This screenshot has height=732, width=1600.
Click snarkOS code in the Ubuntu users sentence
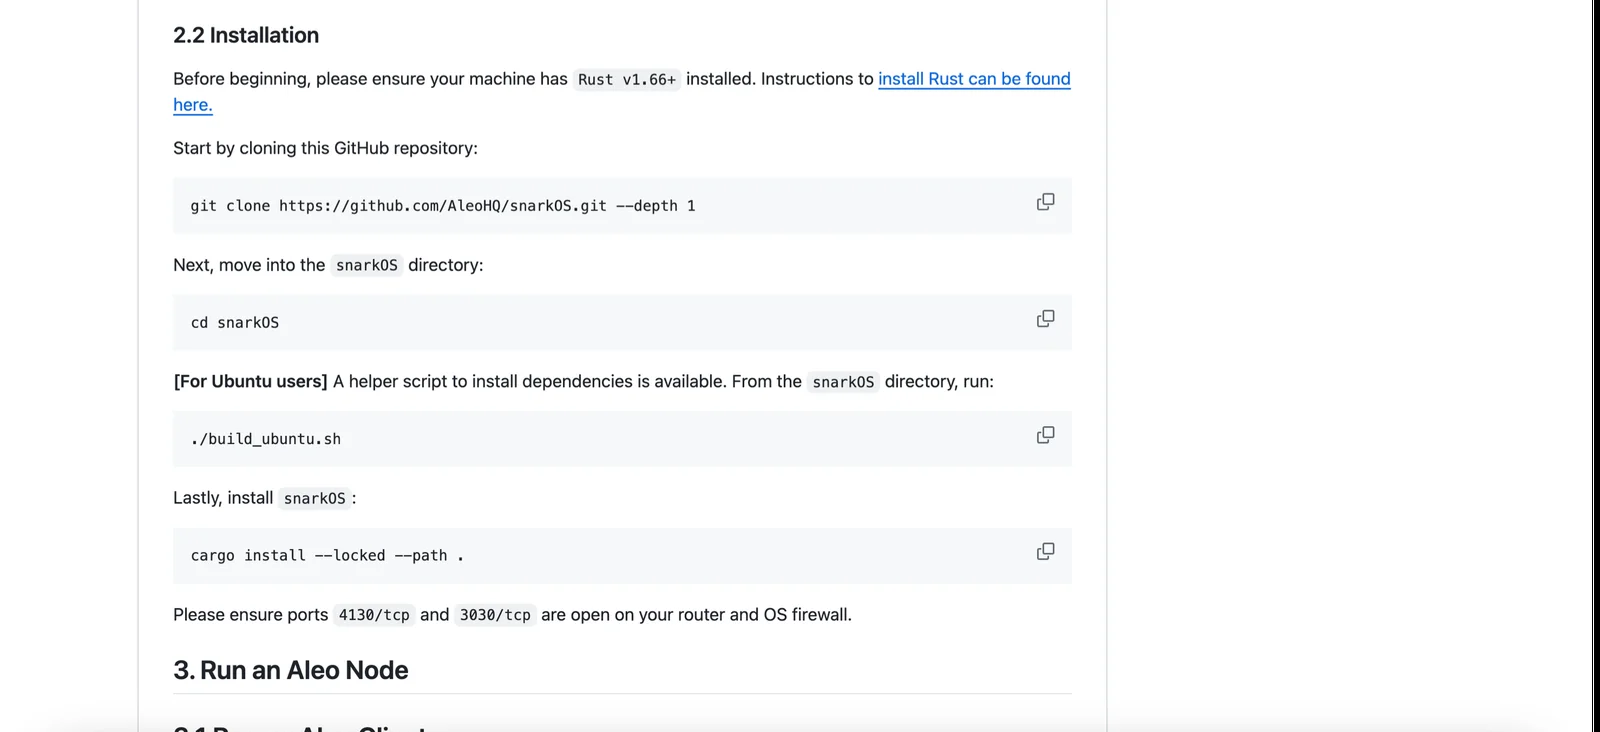click(x=843, y=382)
